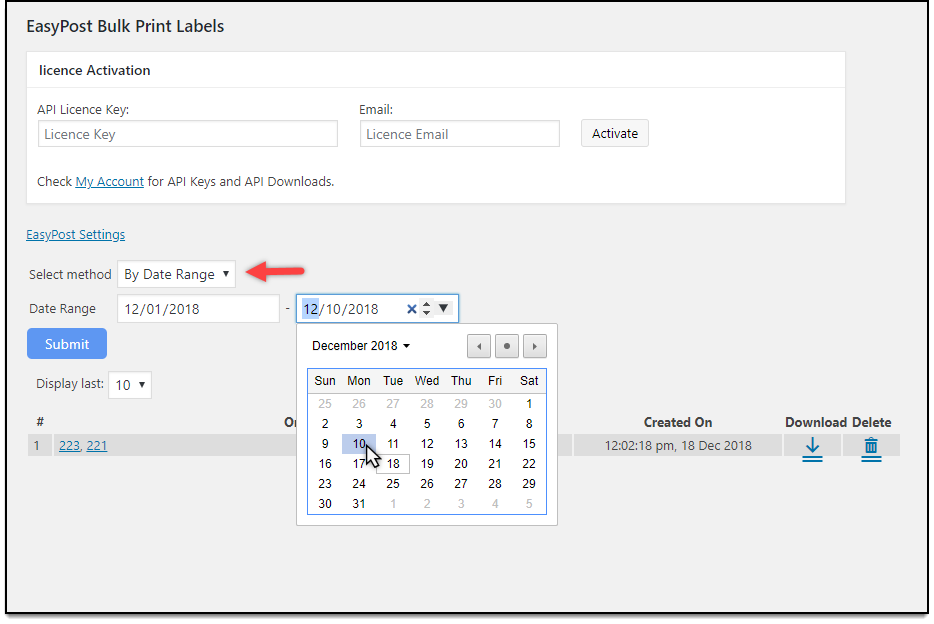
Task: Click the timestamp 12:02:18 pm, 18 Dec 2018
Action: point(678,445)
